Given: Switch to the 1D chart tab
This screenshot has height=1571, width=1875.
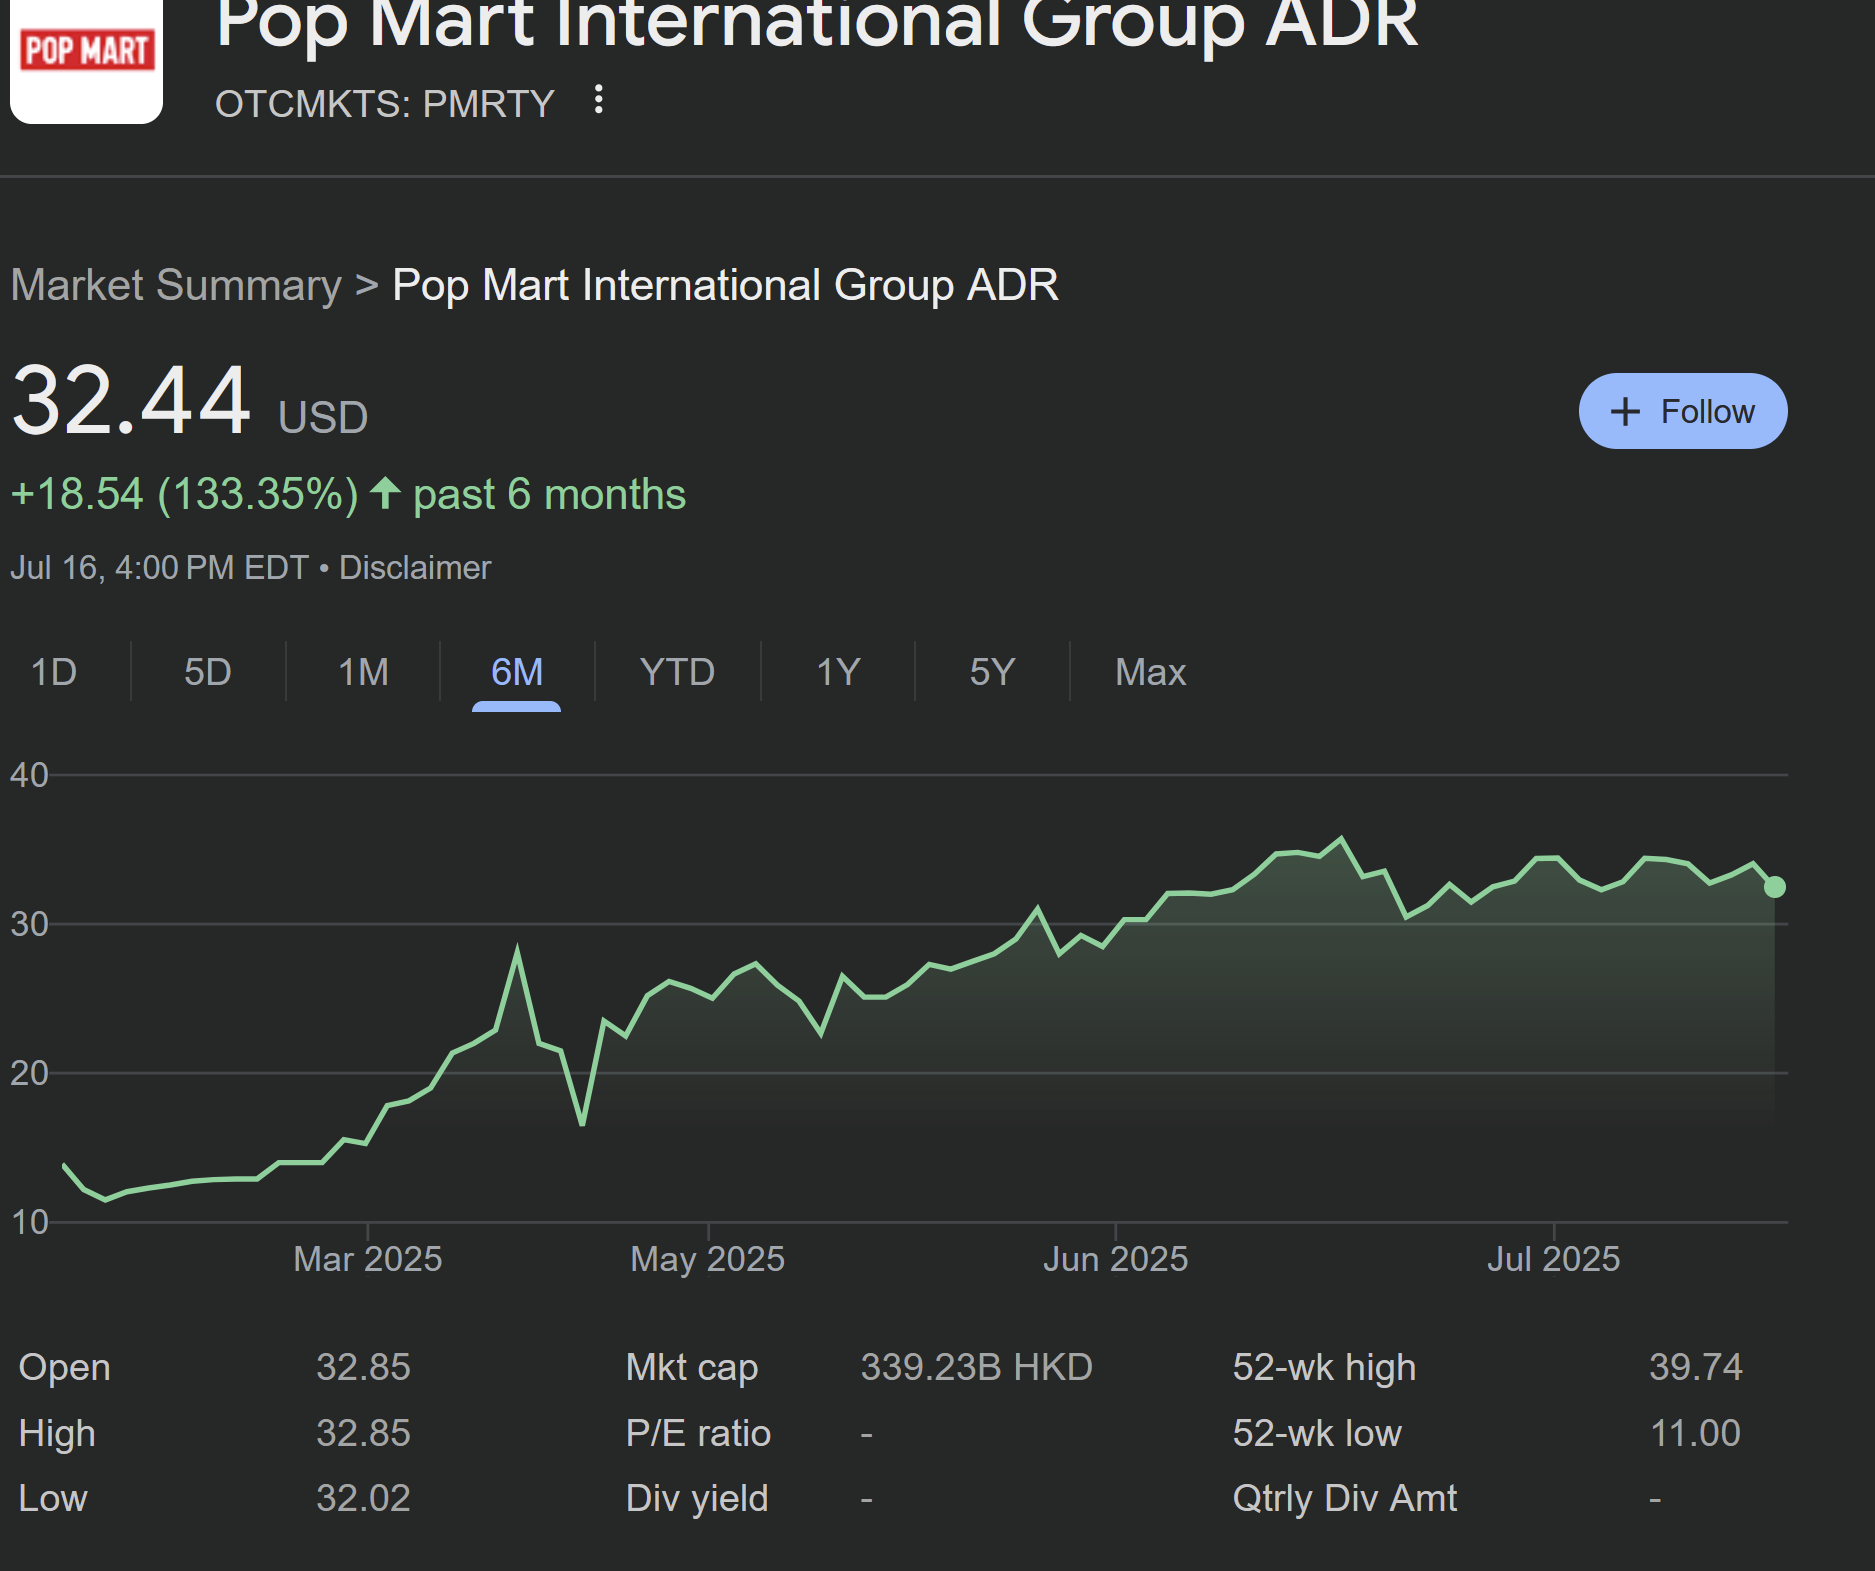Looking at the screenshot, I should click(54, 672).
